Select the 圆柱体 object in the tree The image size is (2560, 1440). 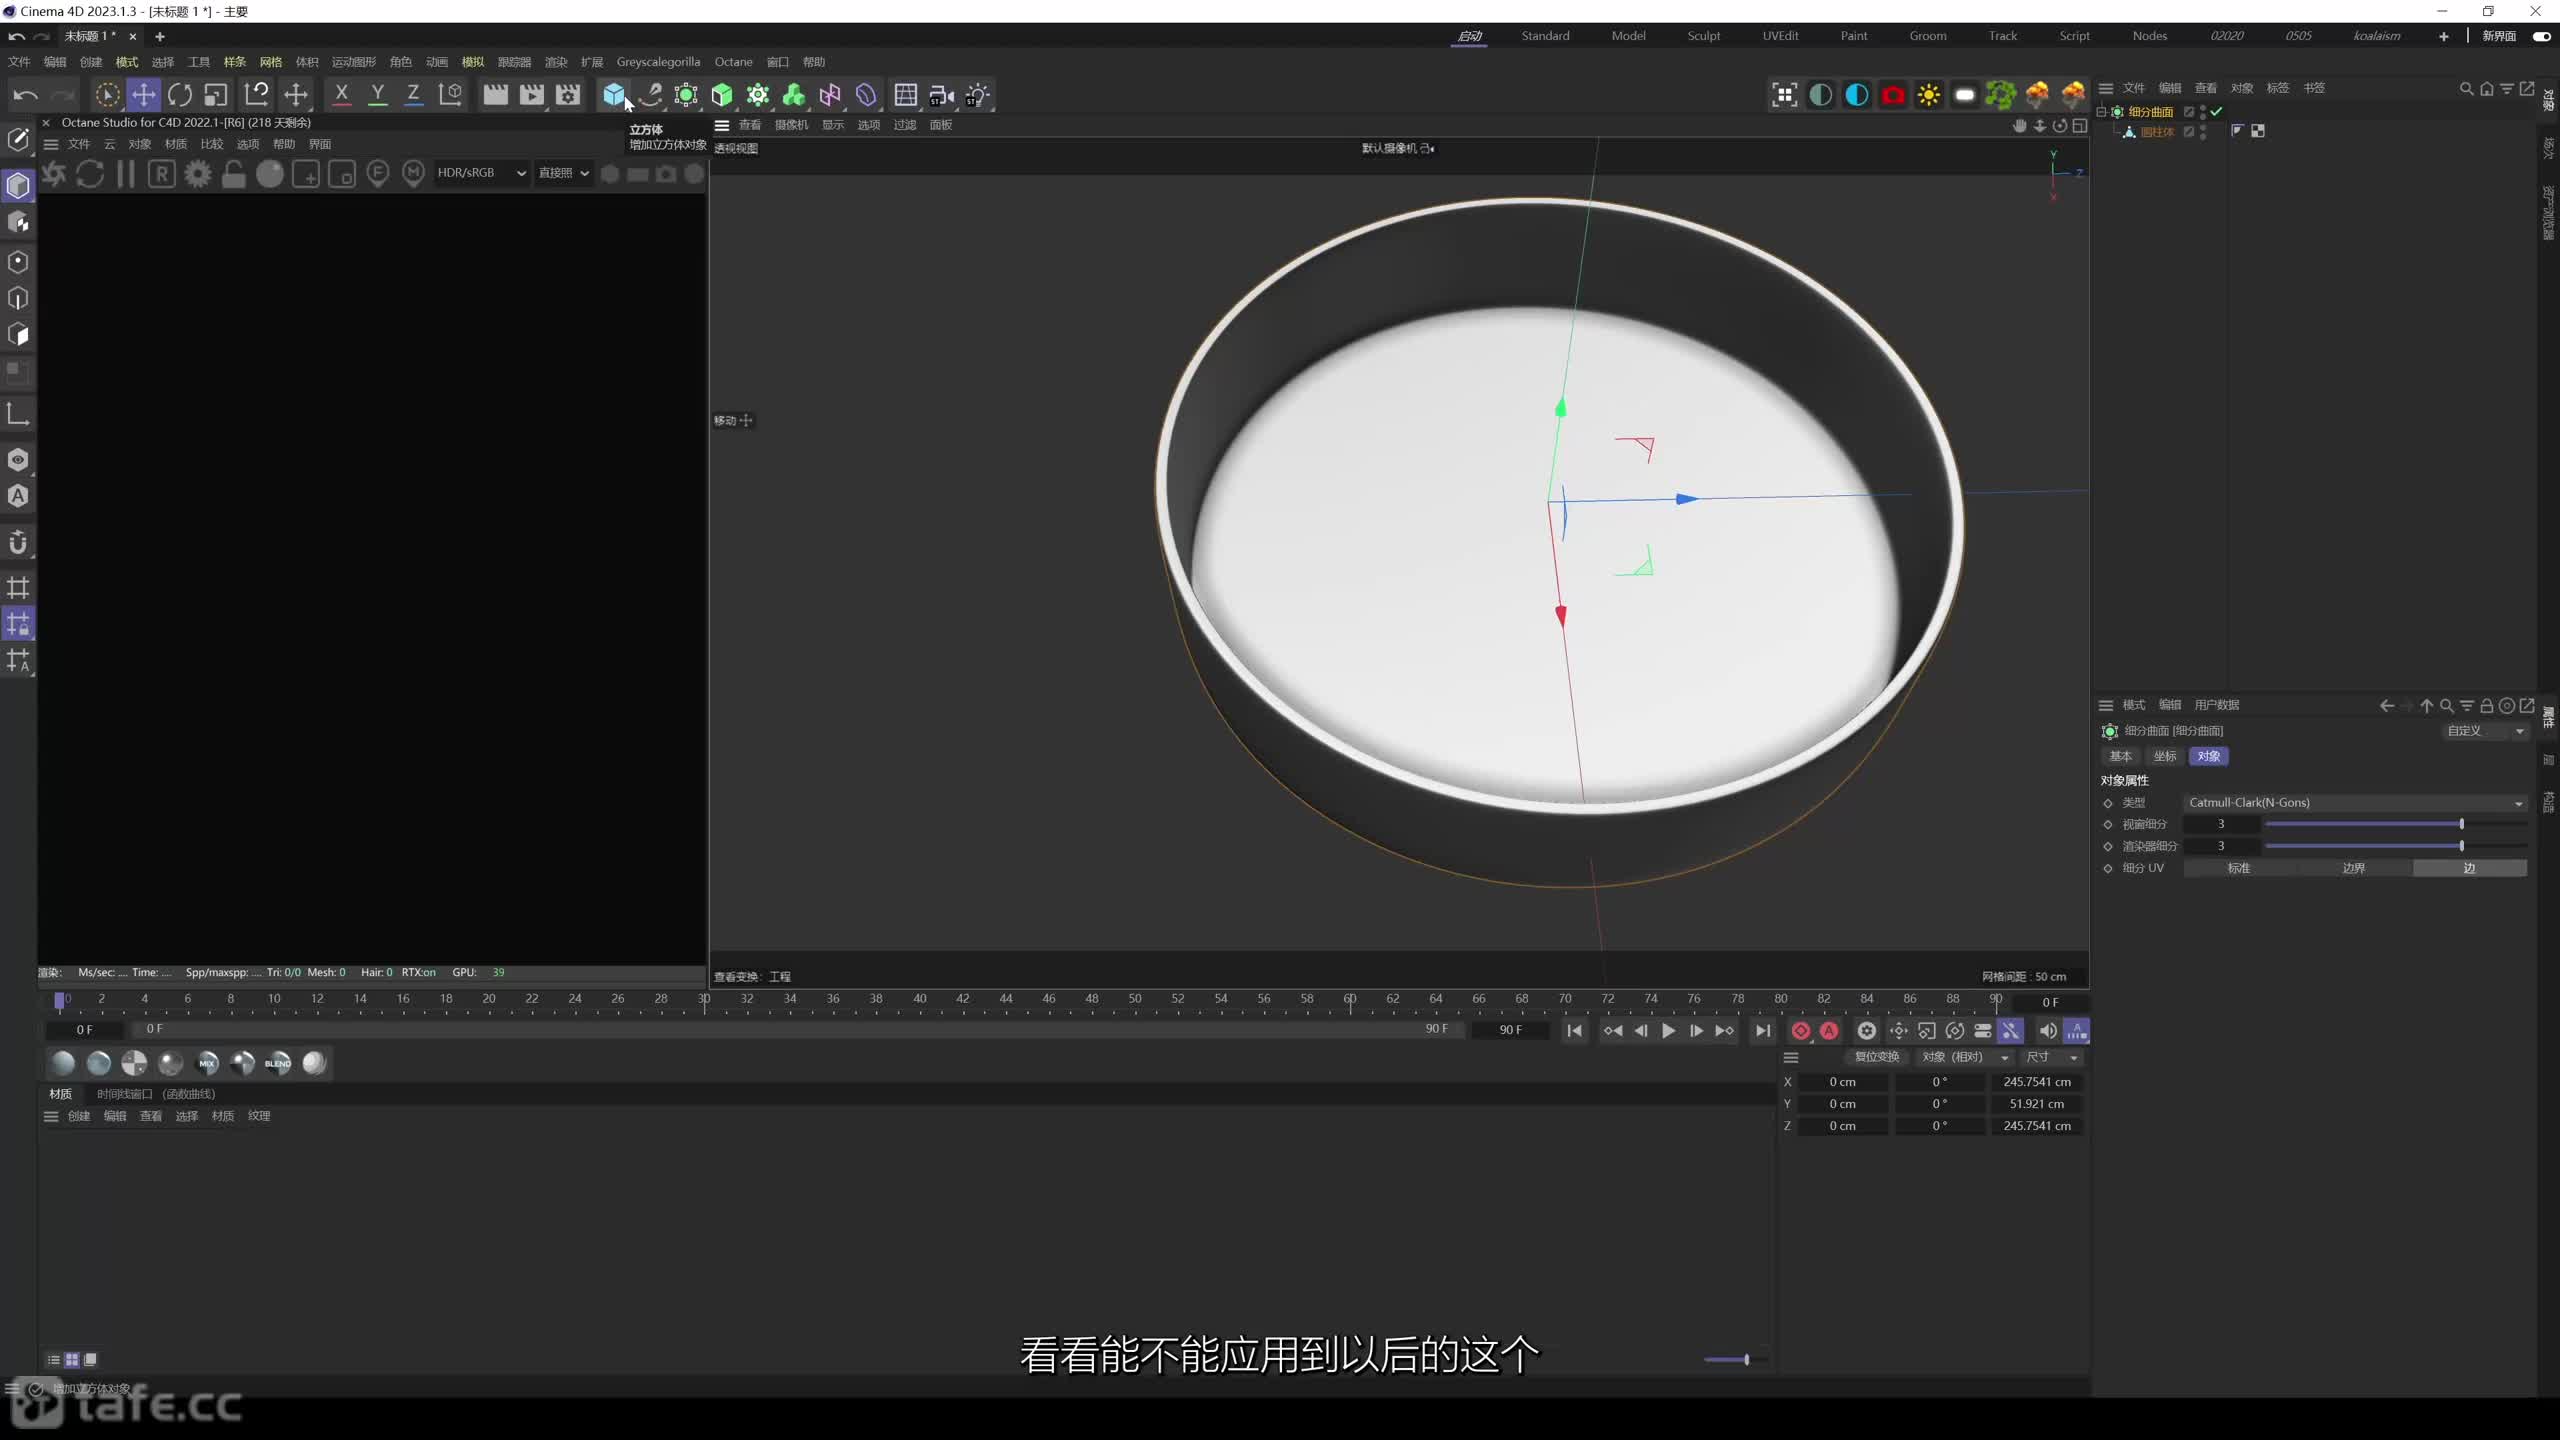click(2157, 132)
